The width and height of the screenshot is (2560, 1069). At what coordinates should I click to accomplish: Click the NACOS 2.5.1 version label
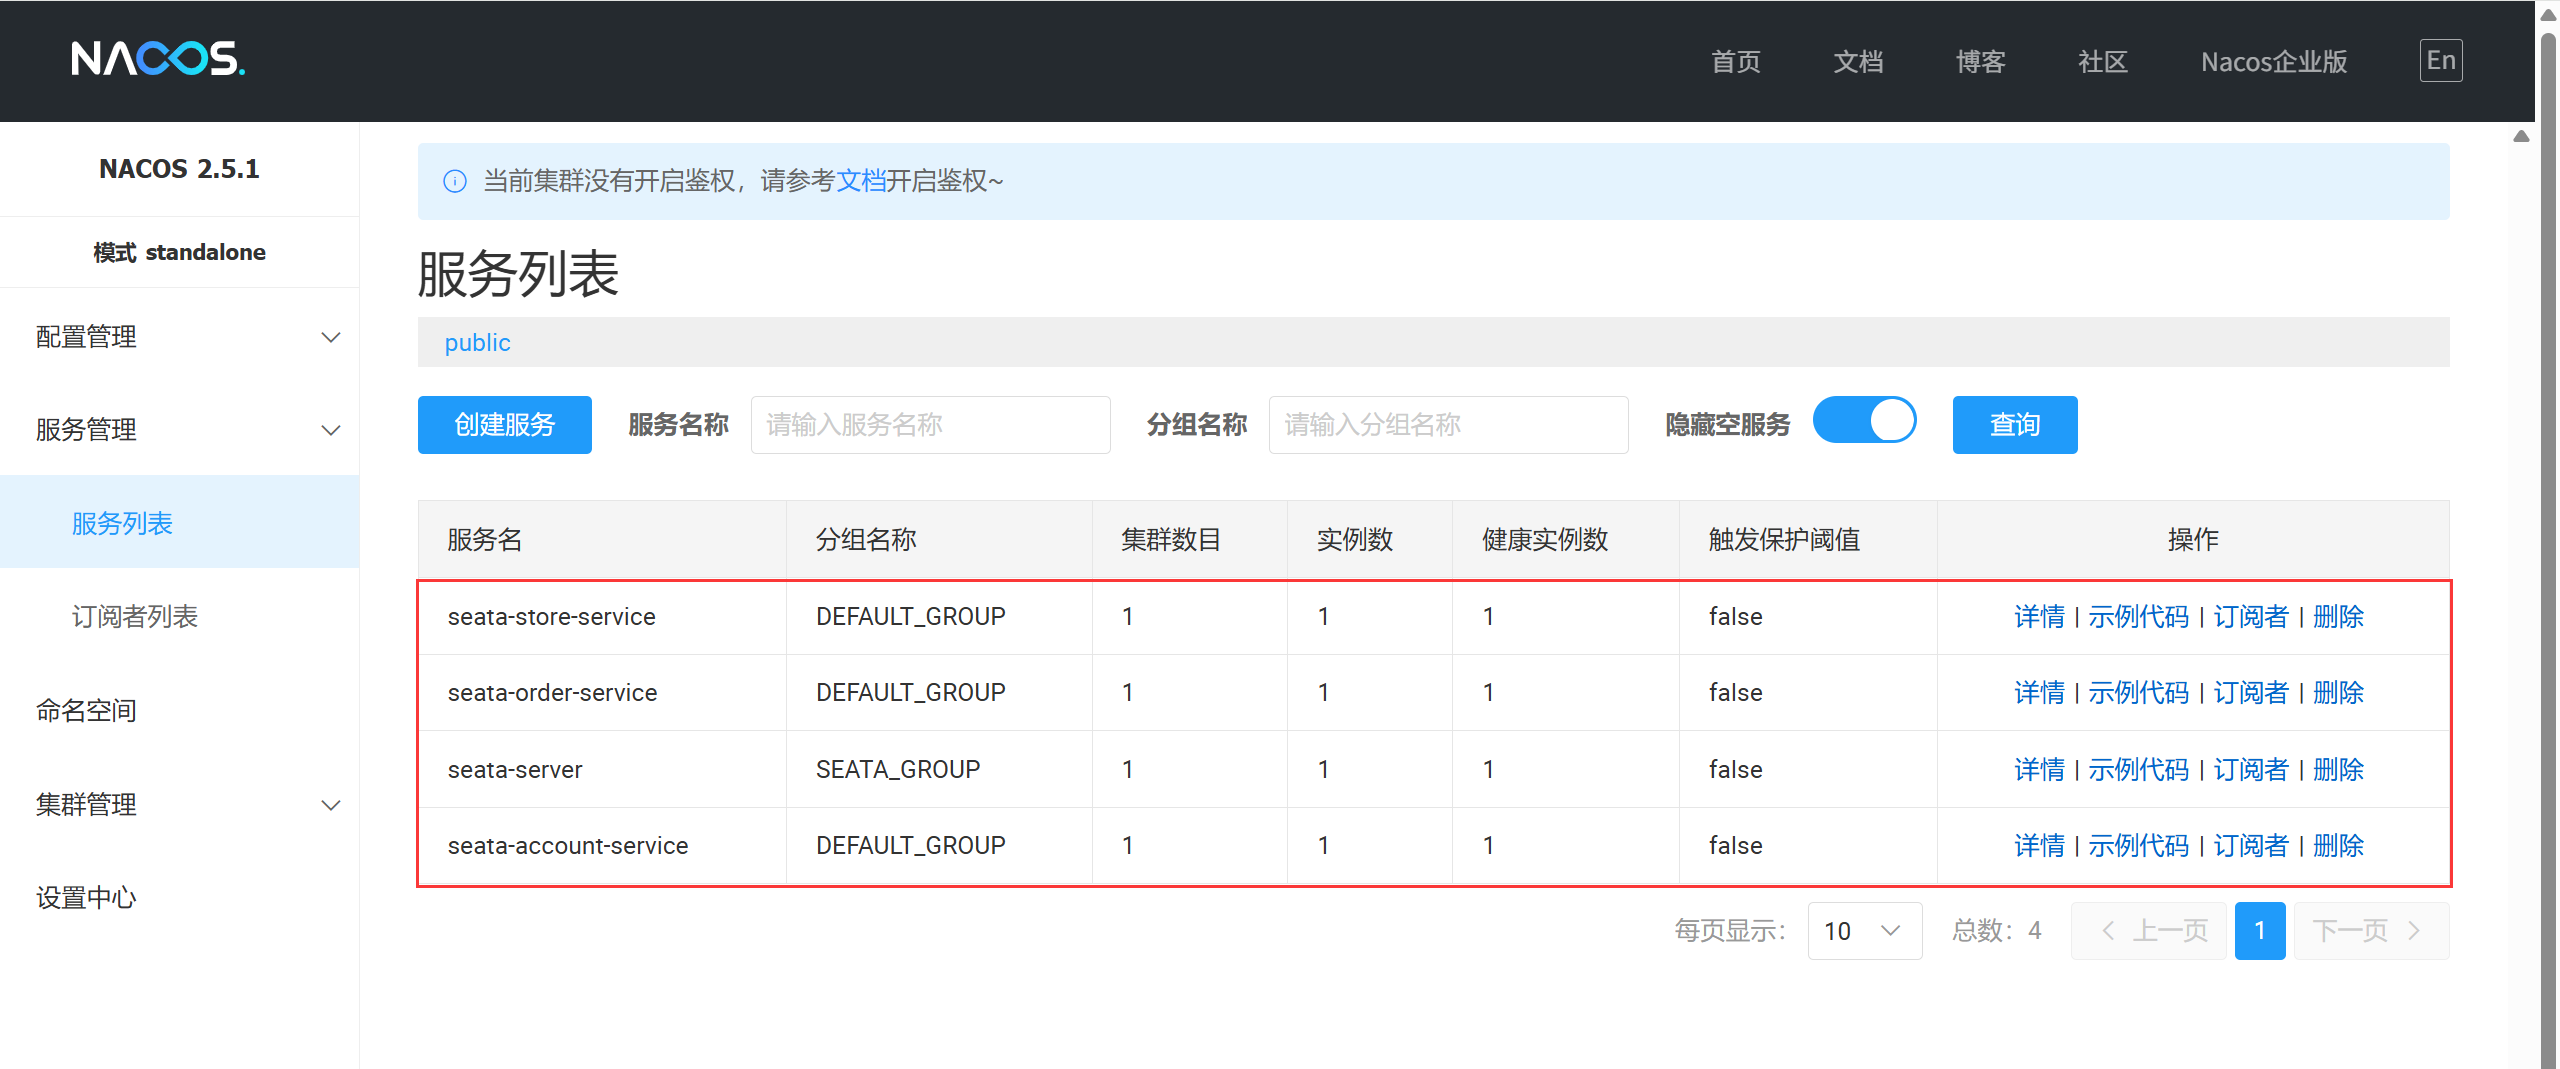[179, 169]
